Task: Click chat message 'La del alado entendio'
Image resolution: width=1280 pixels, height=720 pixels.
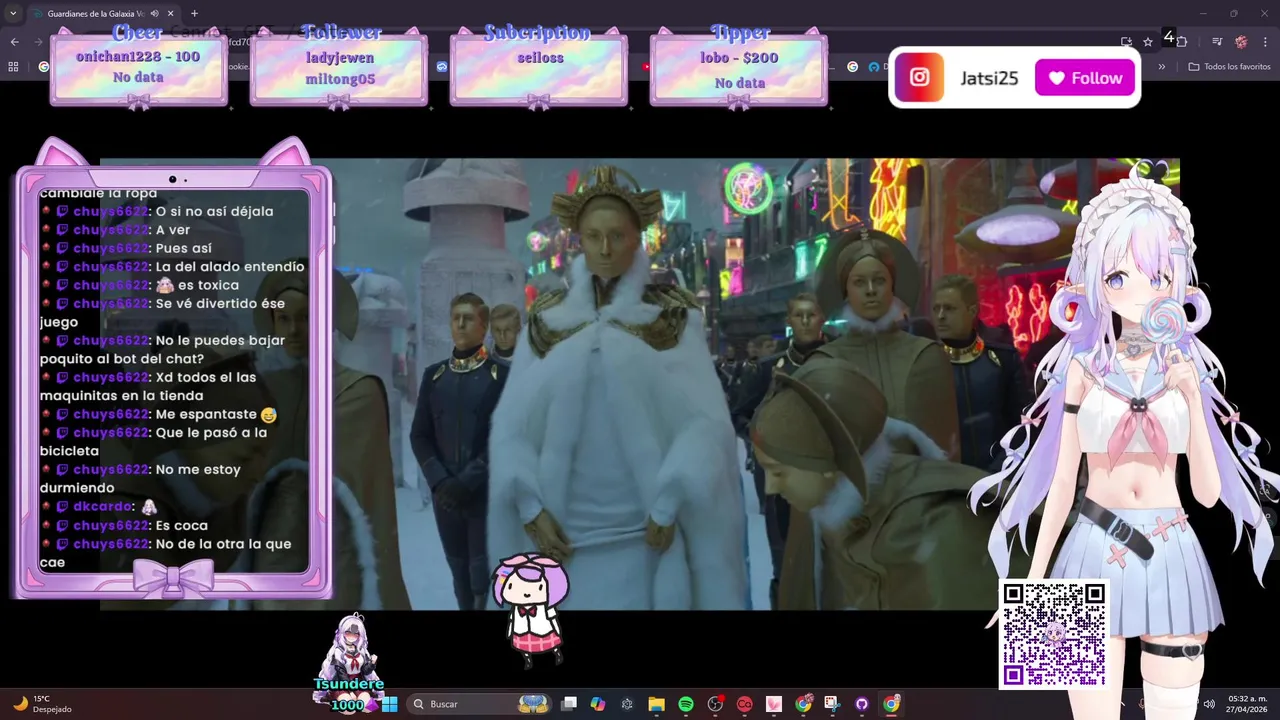Action: click(230, 266)
